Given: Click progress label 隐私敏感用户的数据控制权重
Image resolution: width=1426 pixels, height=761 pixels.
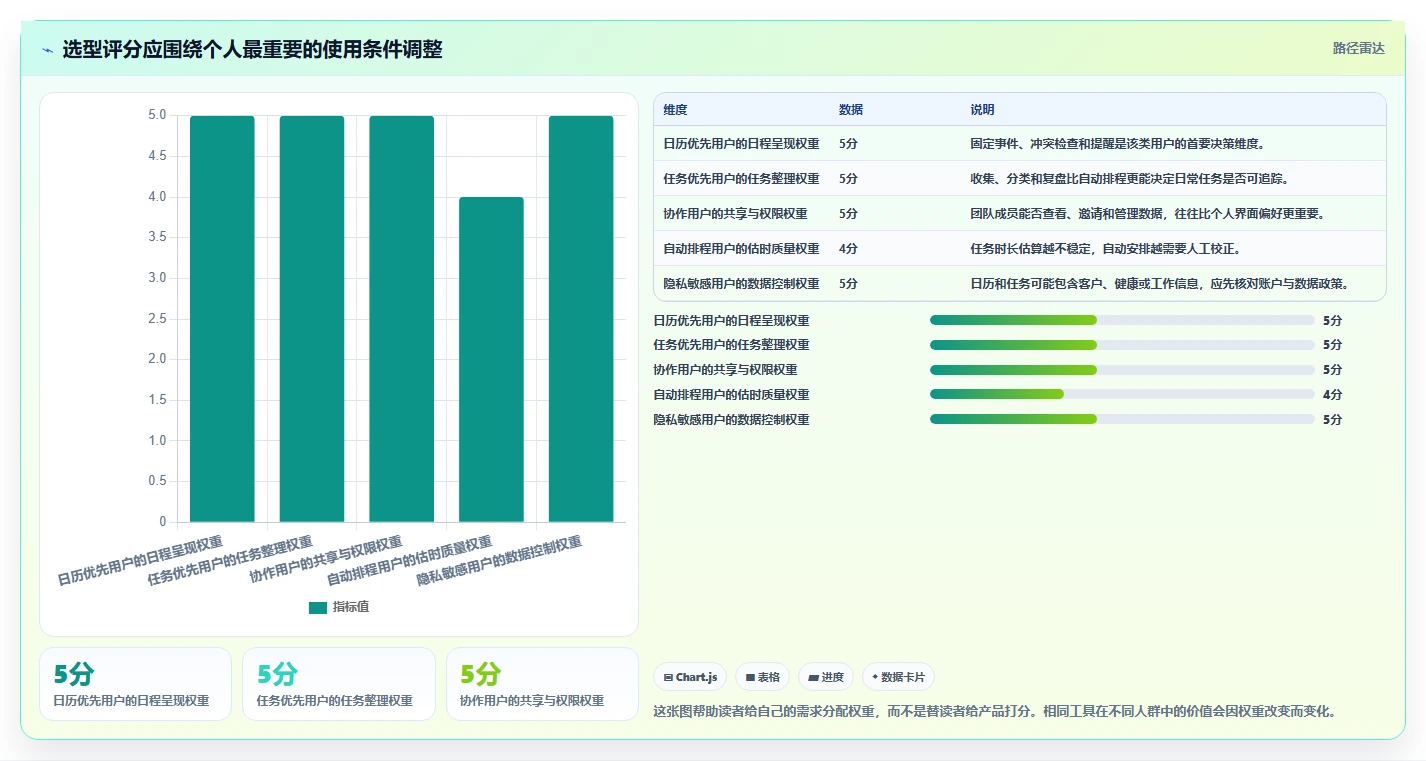Looking at the screenshot, I should (x=731, y=420).
